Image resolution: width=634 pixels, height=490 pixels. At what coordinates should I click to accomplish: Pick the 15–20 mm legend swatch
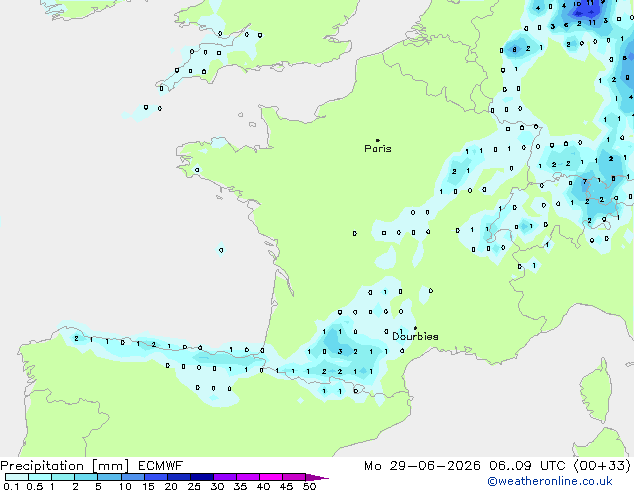click(155, 477)
